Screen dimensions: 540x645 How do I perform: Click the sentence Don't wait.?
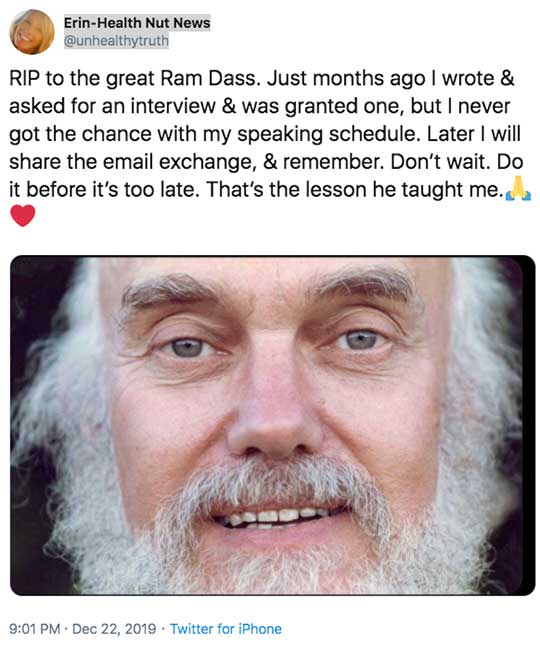click(440, 162)
